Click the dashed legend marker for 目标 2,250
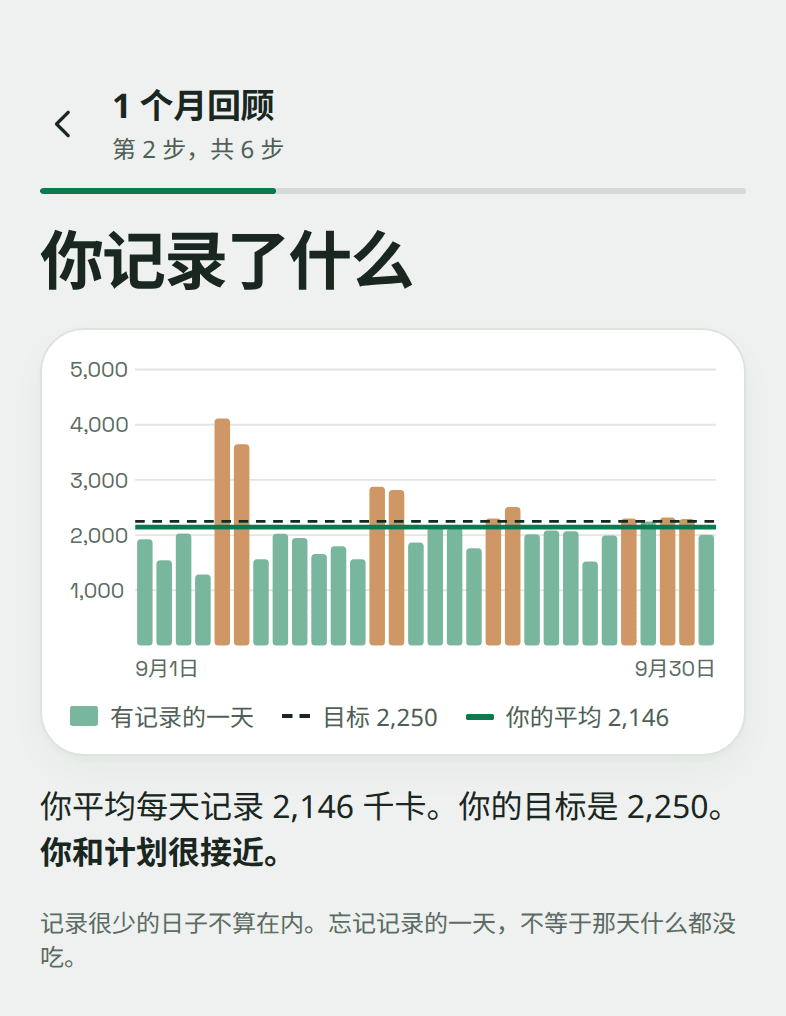This screenshot has width=786, height=1016. pyautogui.click(x=295, y=717)
